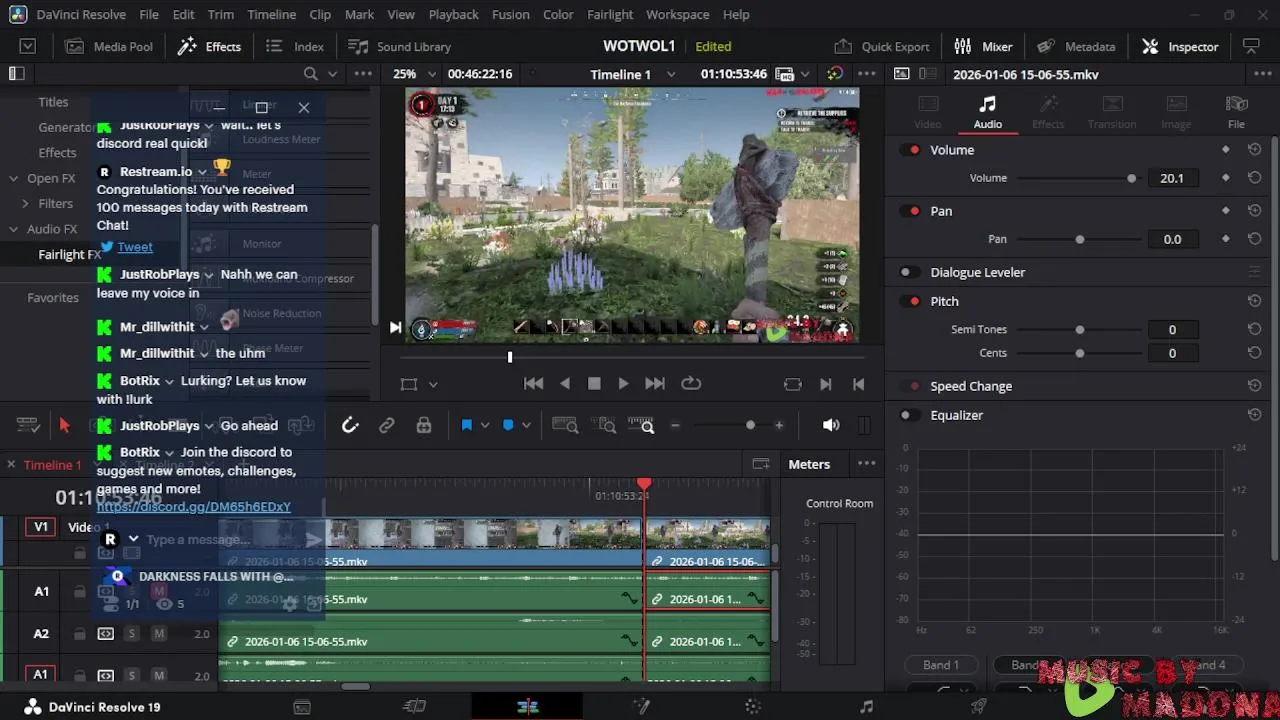The width and height of the screenshot is (1280, 720).
Task: Select the Timeline 1 tab
Action: click(x=52, y=465)
